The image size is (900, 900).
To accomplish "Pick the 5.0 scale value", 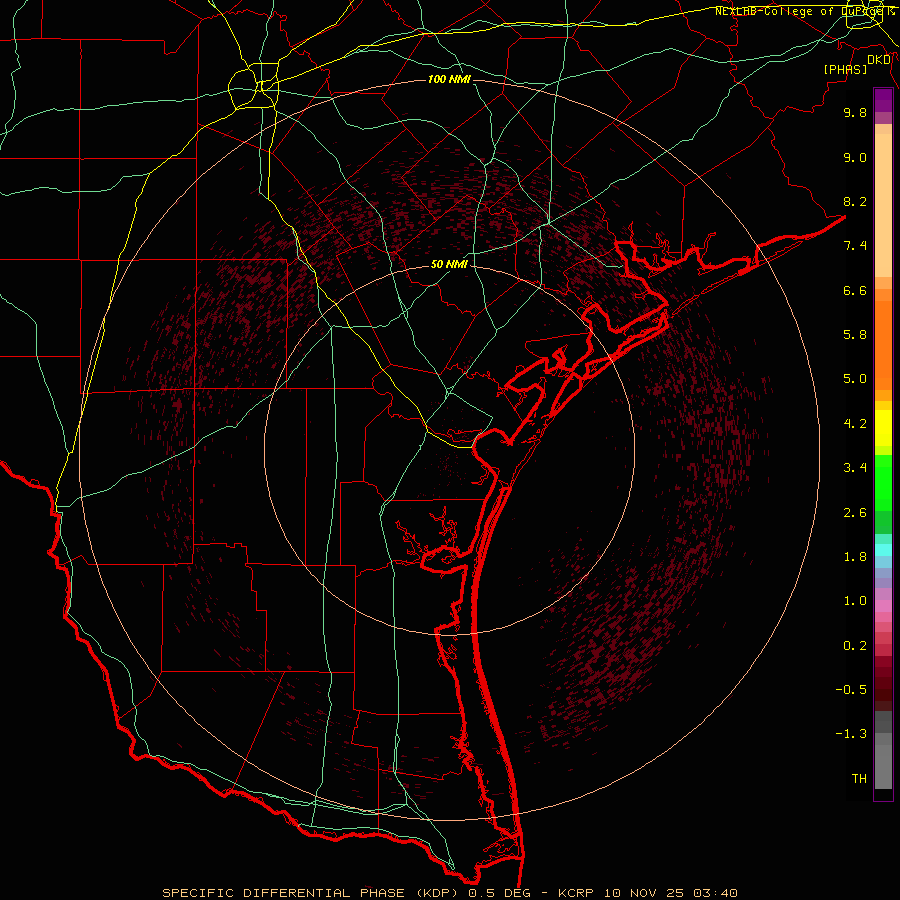I will click(x=855, y=379).
